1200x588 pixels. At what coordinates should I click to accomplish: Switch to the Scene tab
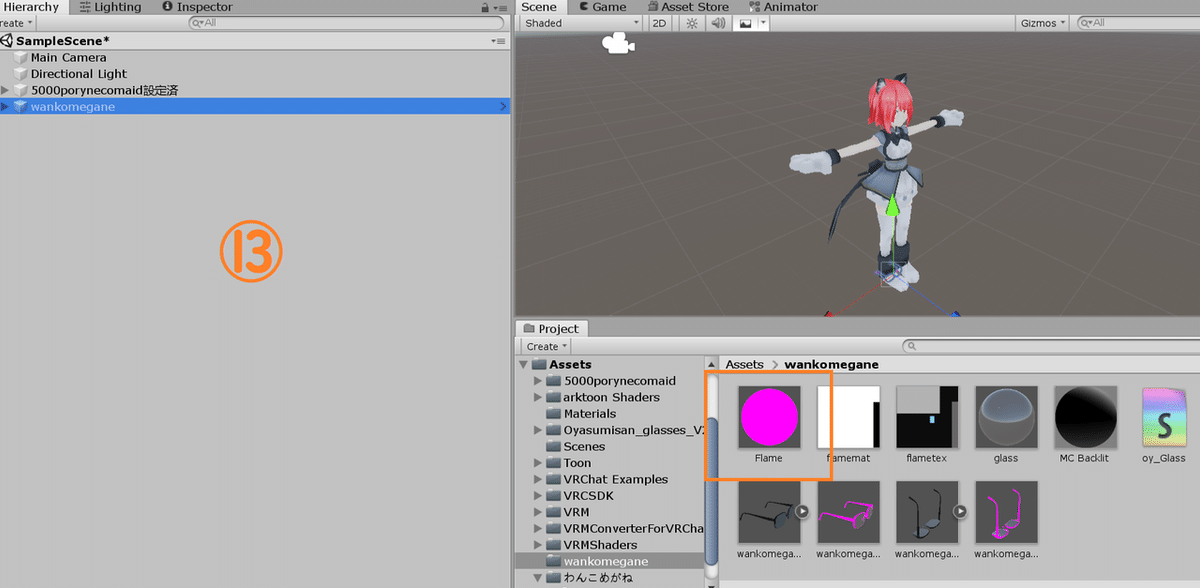coord(539,7)
